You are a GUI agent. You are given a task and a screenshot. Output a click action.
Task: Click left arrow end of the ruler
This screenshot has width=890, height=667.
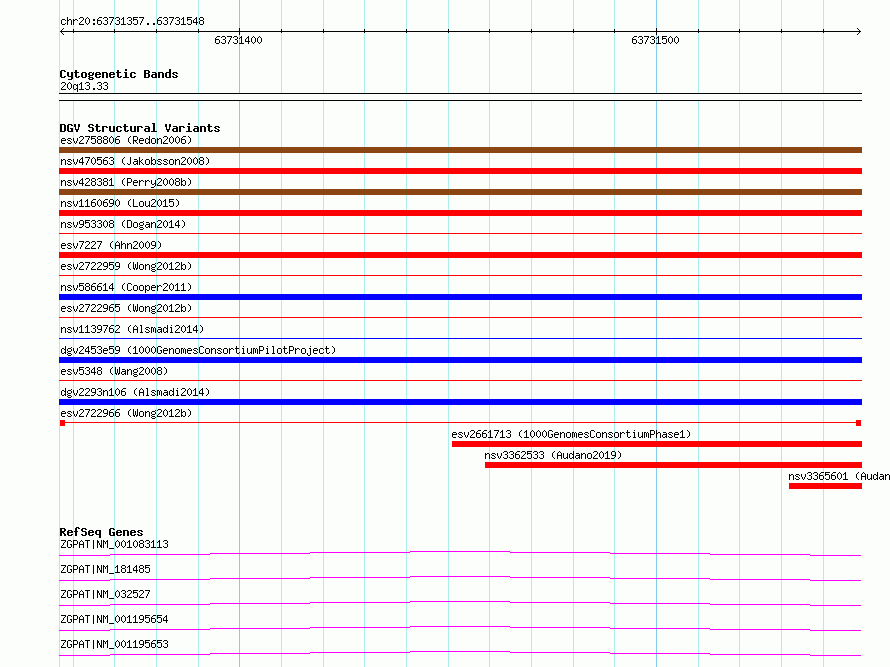coord(62,32)
